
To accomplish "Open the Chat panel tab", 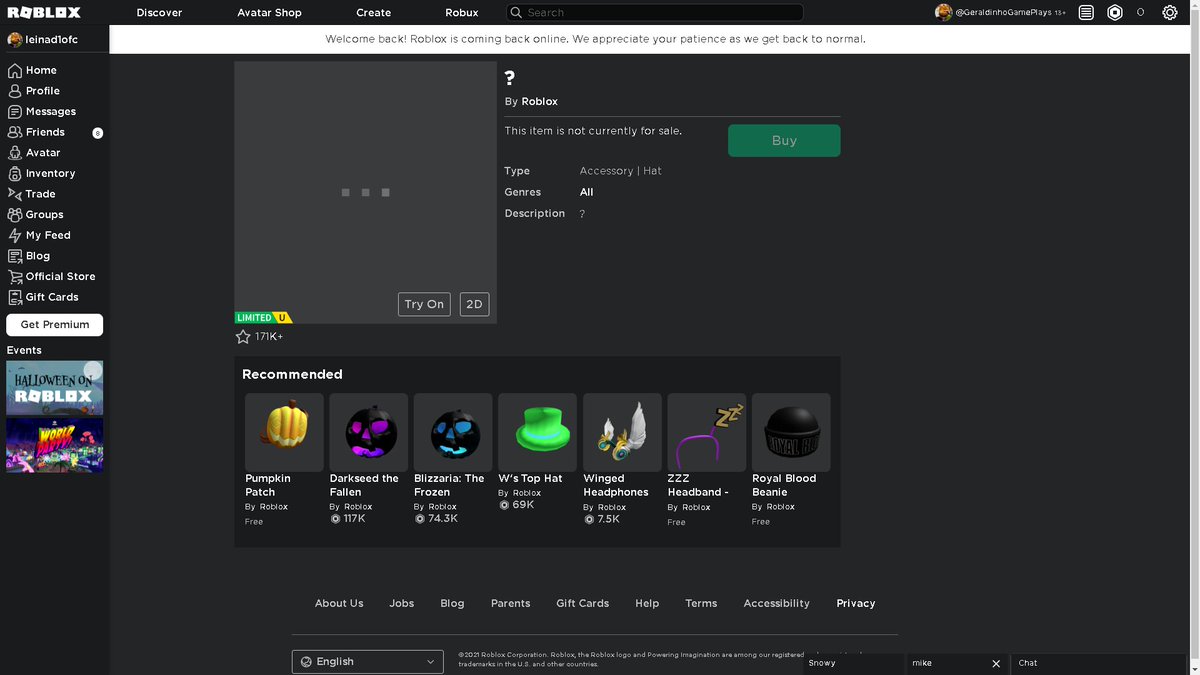I will pos(1100,664).
